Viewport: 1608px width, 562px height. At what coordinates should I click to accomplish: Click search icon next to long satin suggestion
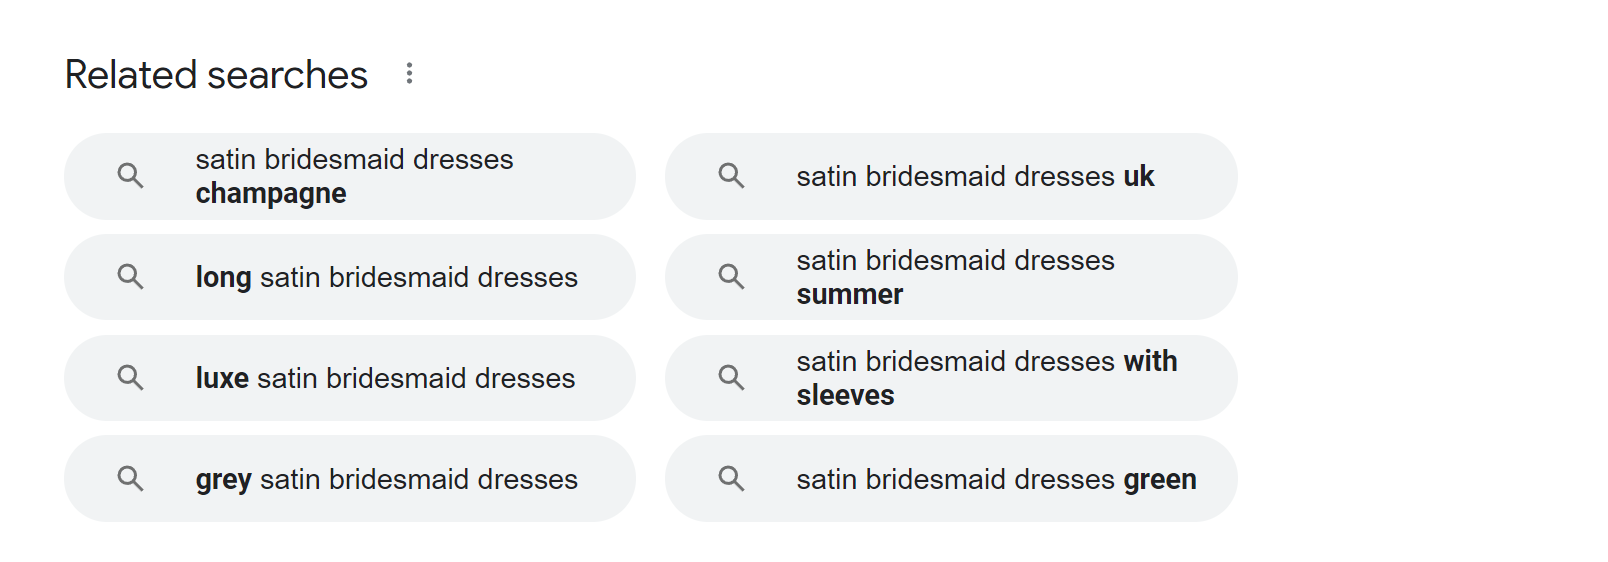pyautogui.click(x=130, y=277)
